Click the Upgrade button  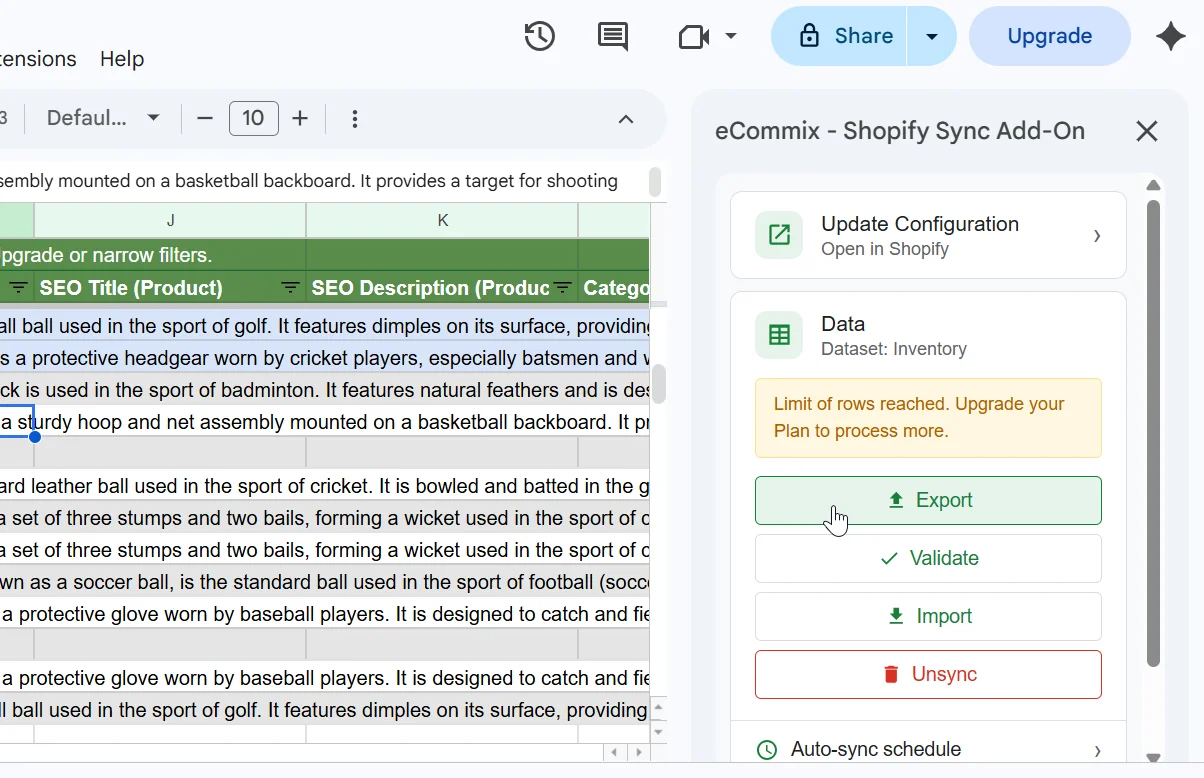click(1050, 36)
